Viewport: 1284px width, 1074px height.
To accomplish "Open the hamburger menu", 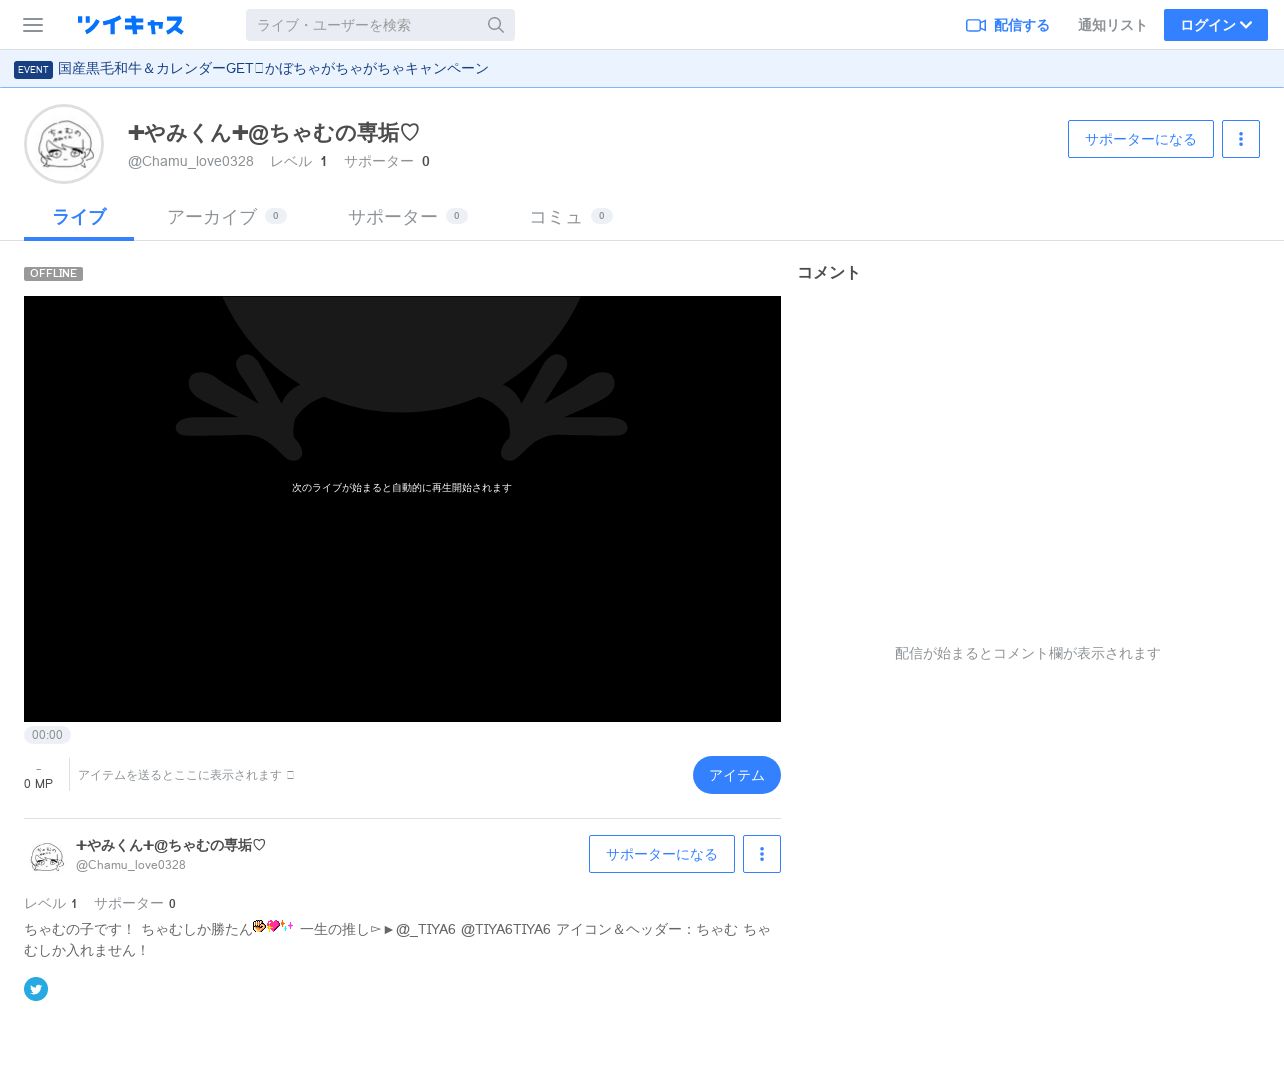I will point(33,25).
